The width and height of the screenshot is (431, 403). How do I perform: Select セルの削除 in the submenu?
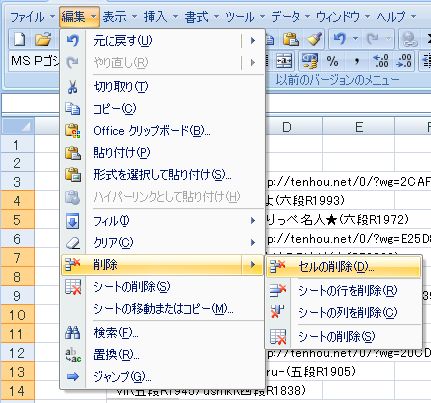pos(343,267)
